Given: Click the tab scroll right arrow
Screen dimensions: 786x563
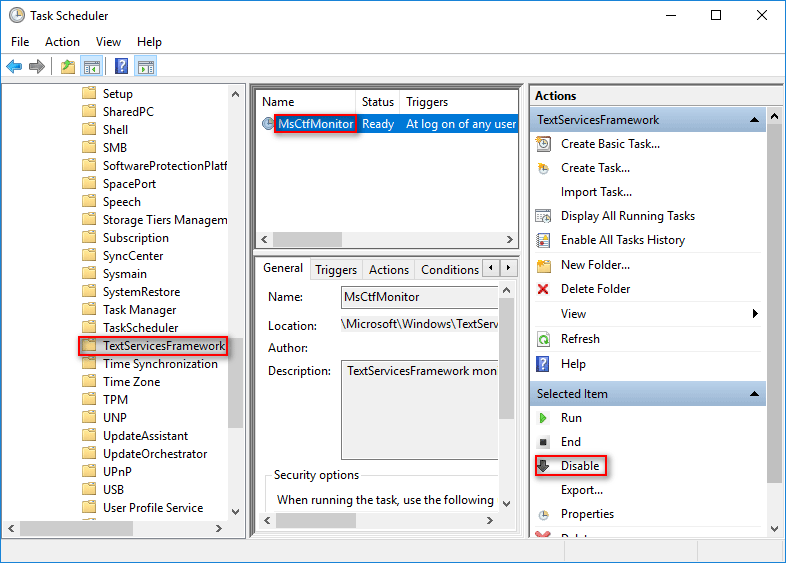Looking at the screenshot, I should (x=508, y=268).
